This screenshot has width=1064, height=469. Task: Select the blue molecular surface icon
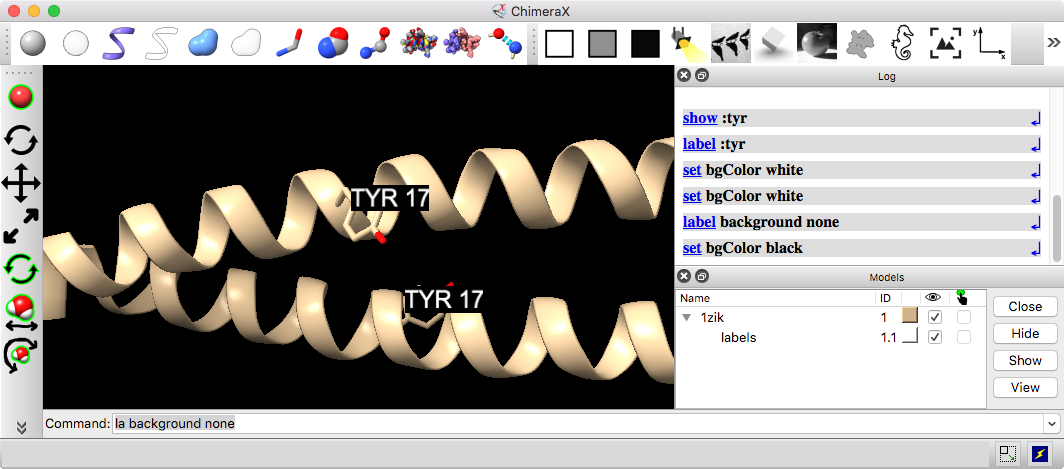(201, 43)
